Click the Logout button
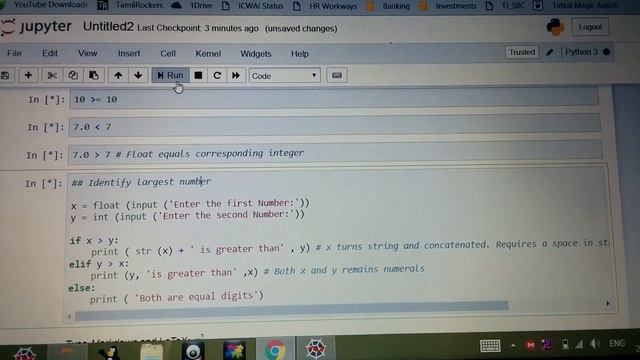 pyautogui.click(x=590, y=27)
